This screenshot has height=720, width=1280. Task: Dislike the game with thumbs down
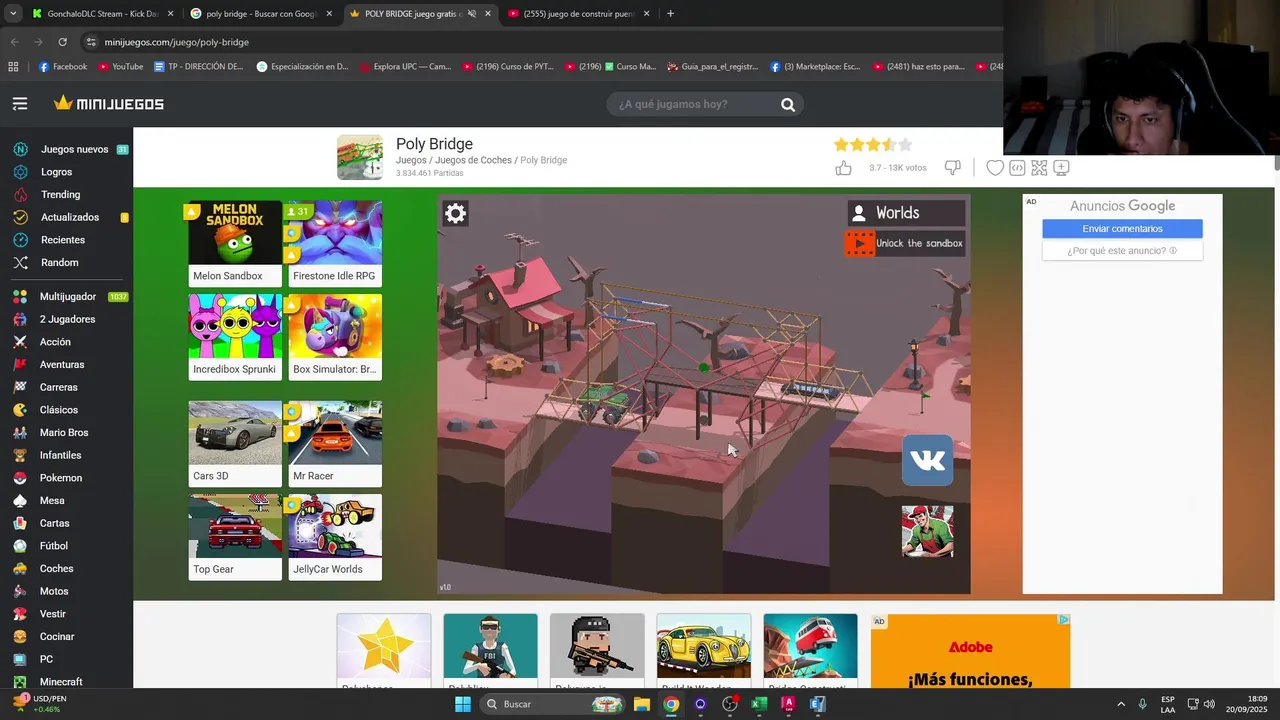click(953, 168)
